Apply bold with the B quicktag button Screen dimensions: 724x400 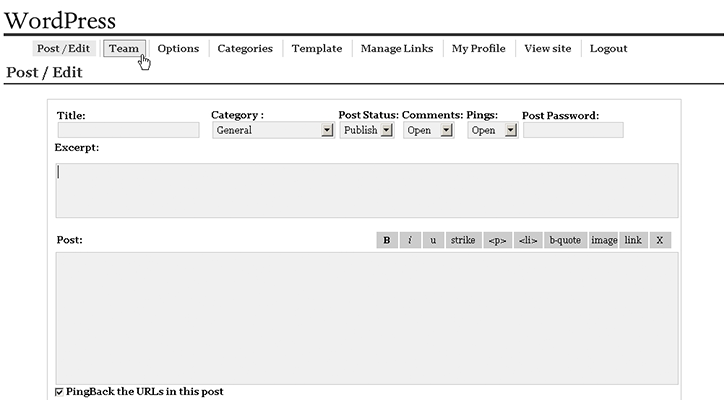click(x=387, y=240)
